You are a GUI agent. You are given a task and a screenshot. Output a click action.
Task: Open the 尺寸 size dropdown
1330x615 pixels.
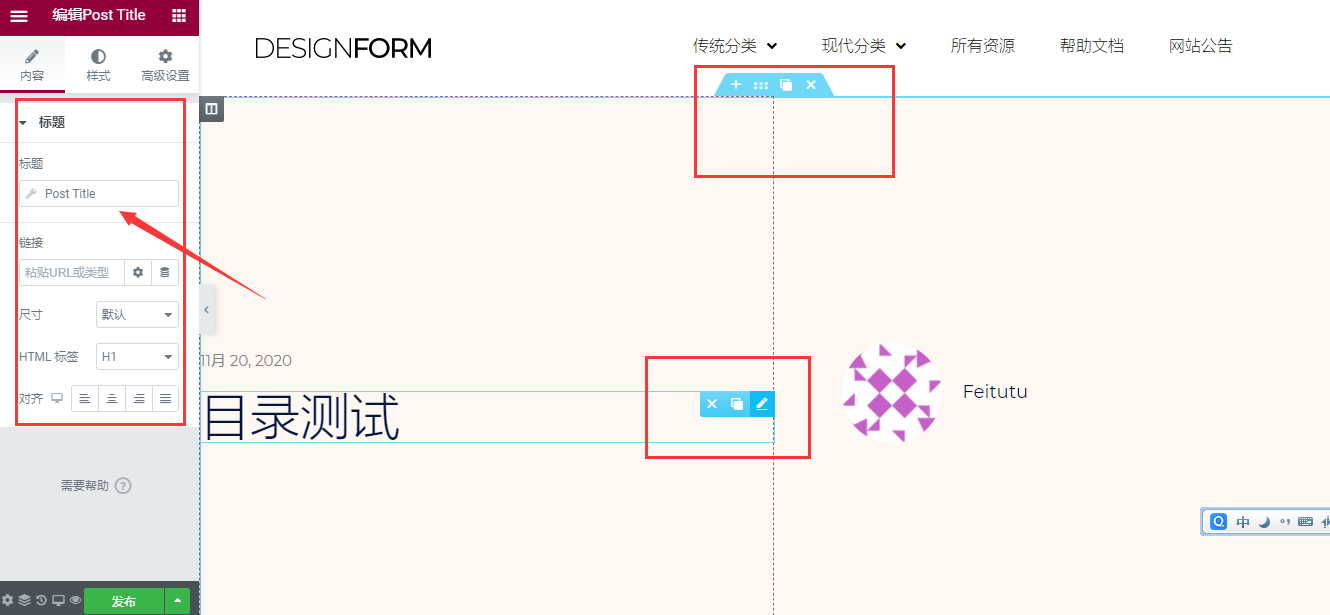(137, 314)
